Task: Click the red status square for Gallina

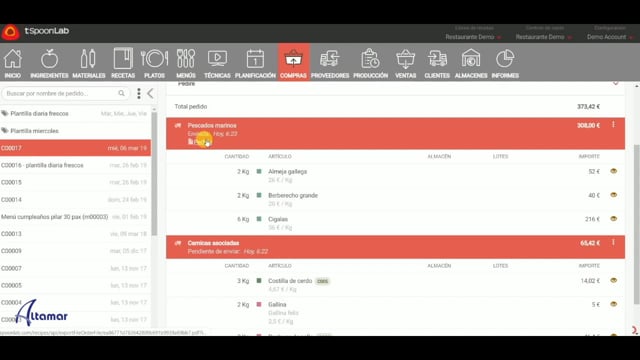Action: tap(259, 304)
